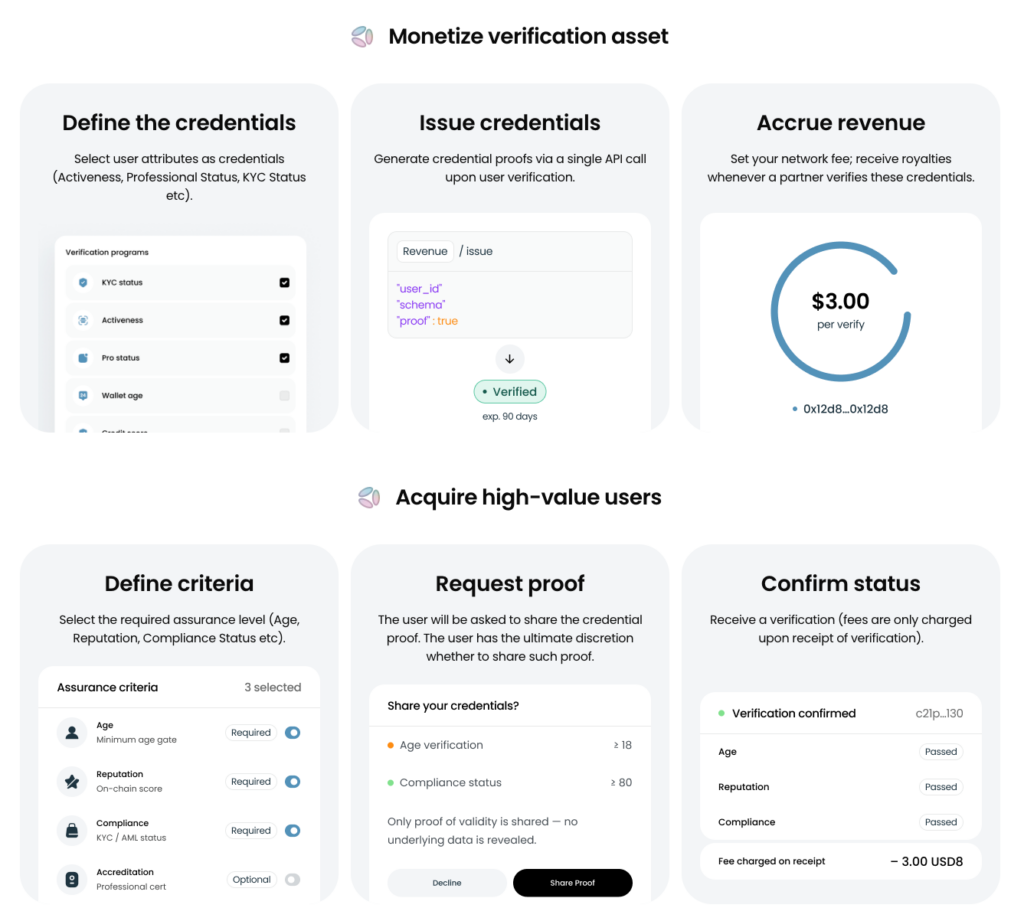Click the Wallet age icon
This screenshot has height=921, width=1024.
click(83, 395)
